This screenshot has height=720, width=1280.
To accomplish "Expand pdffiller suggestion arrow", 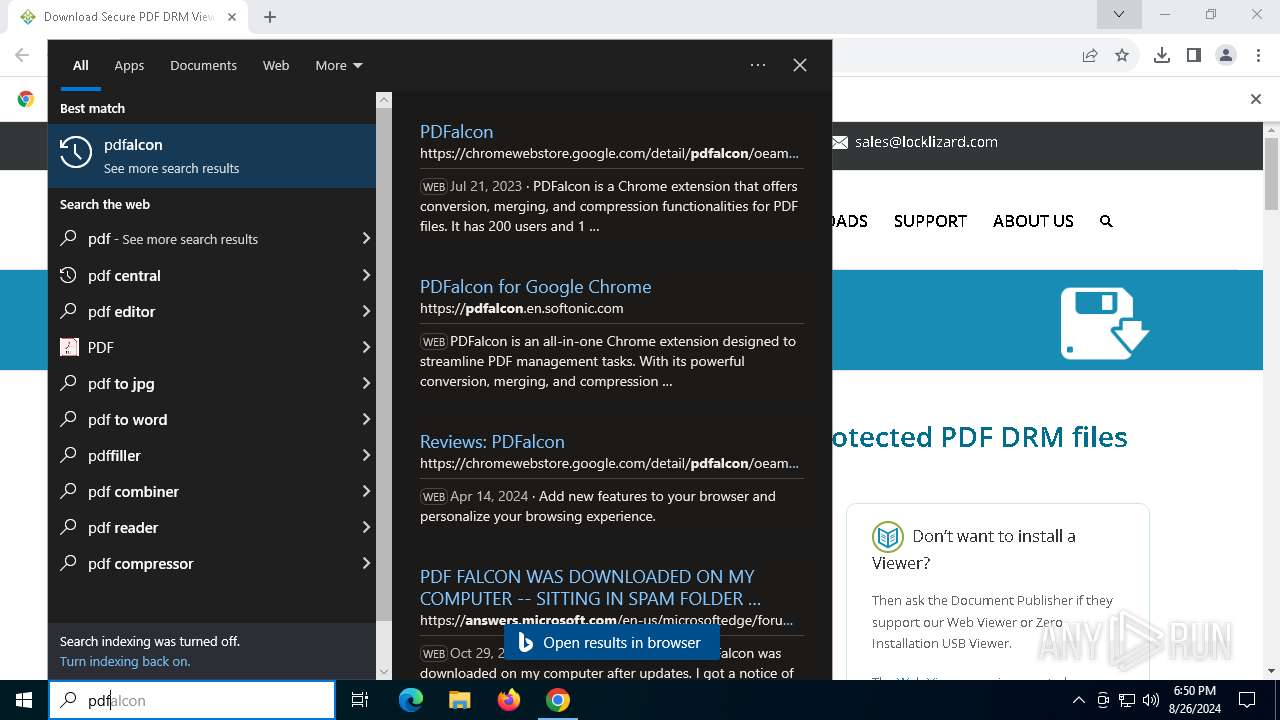I will tap(366, 455).
